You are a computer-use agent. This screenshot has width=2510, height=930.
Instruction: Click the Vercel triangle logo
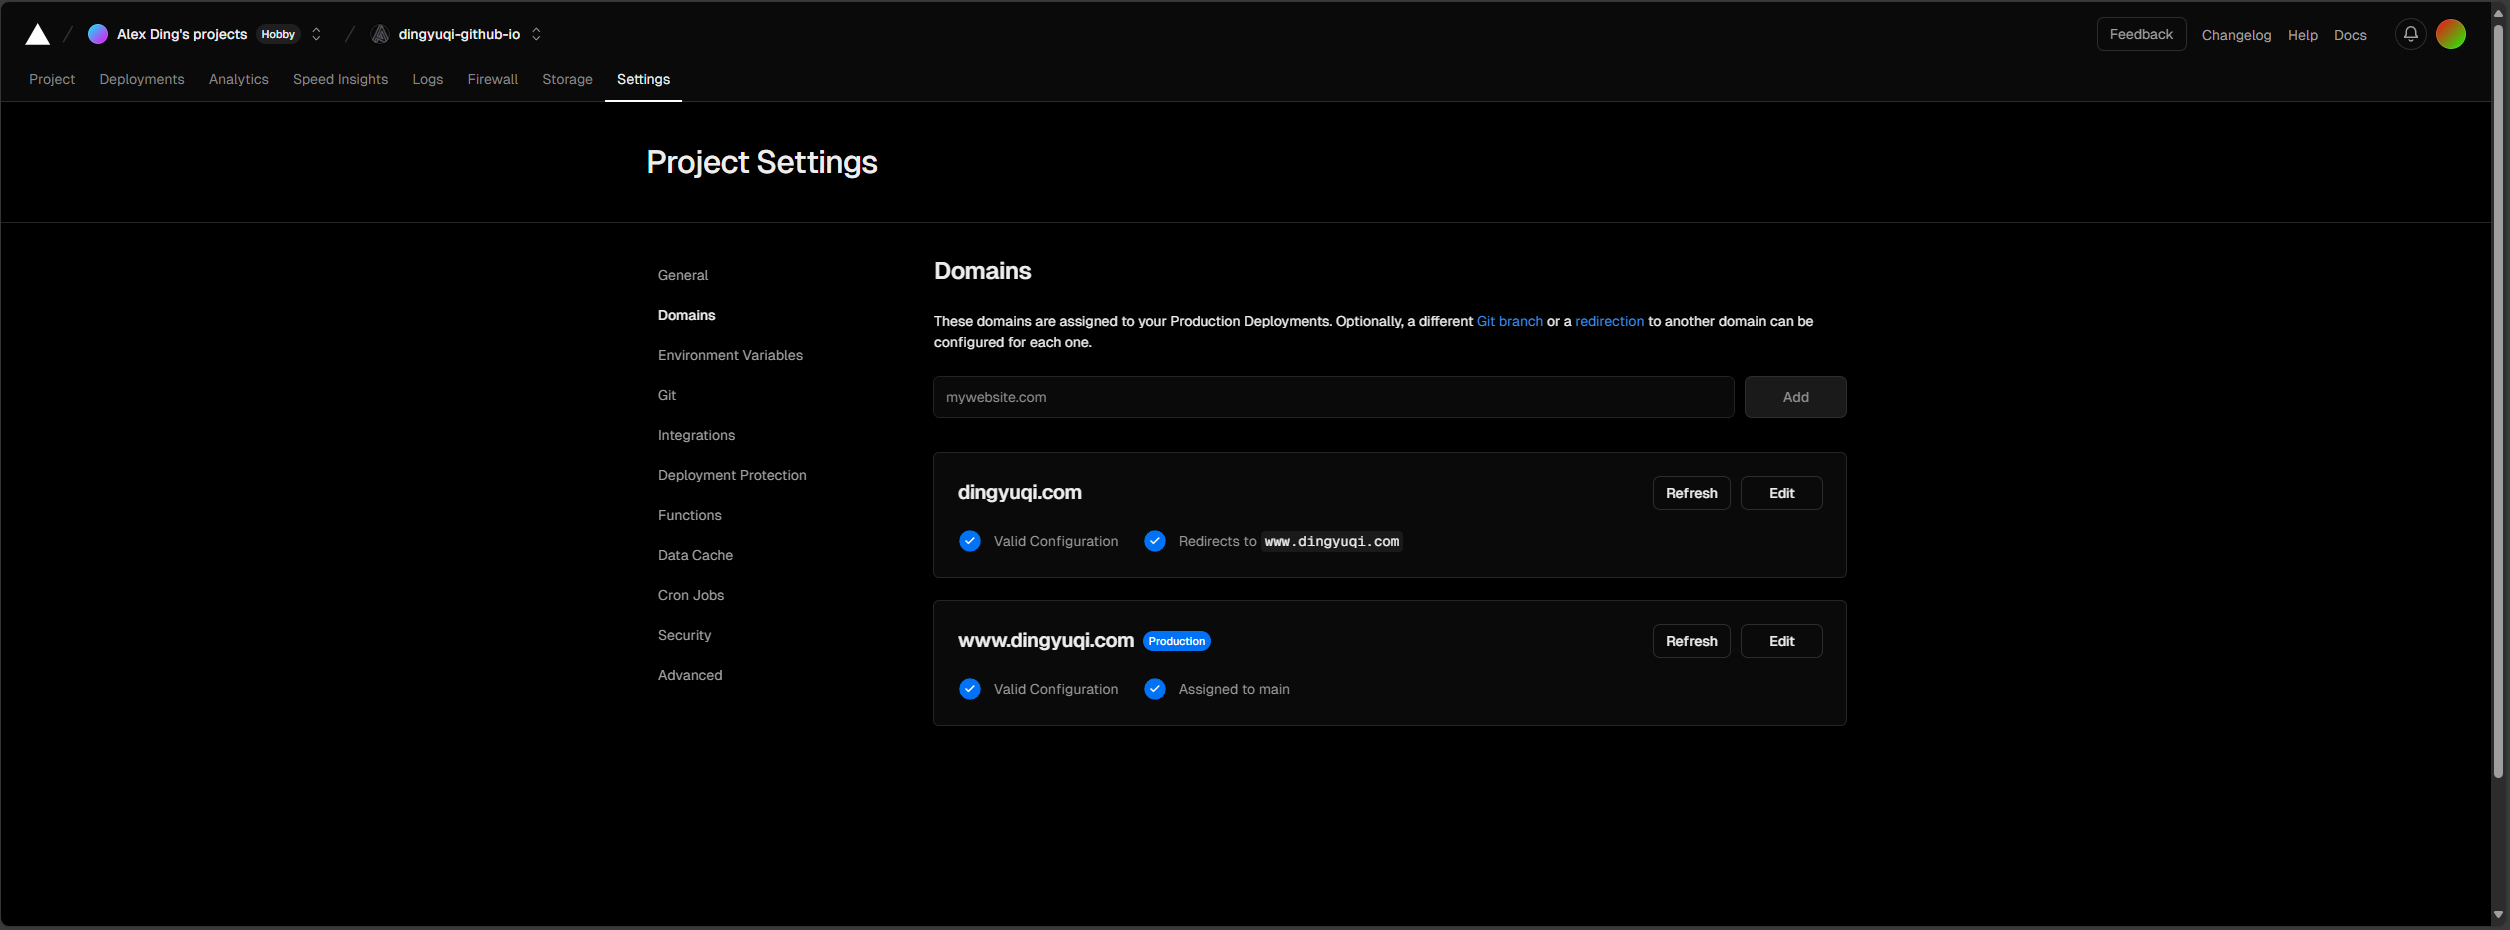coord(37,35)
